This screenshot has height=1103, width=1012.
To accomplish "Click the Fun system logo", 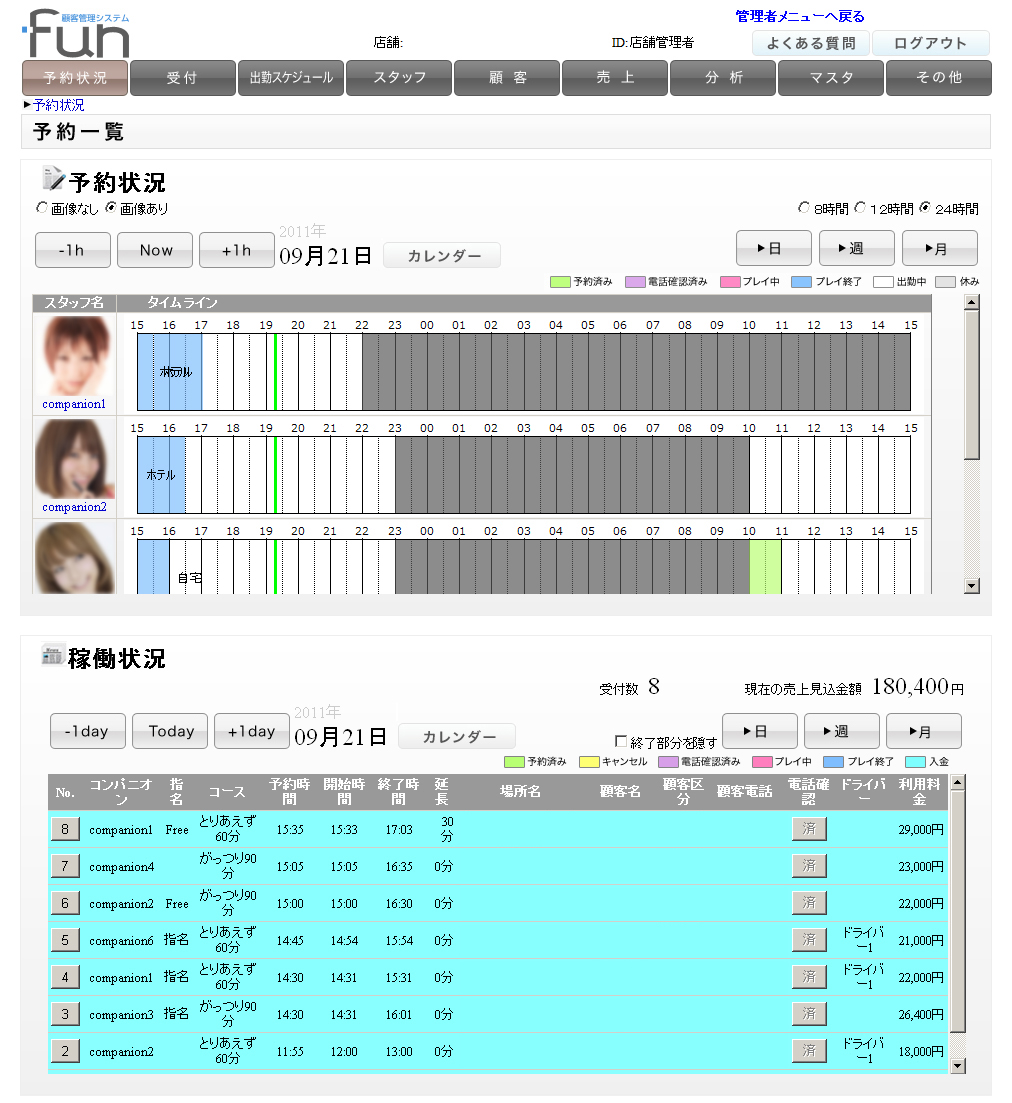I will 76,34.
